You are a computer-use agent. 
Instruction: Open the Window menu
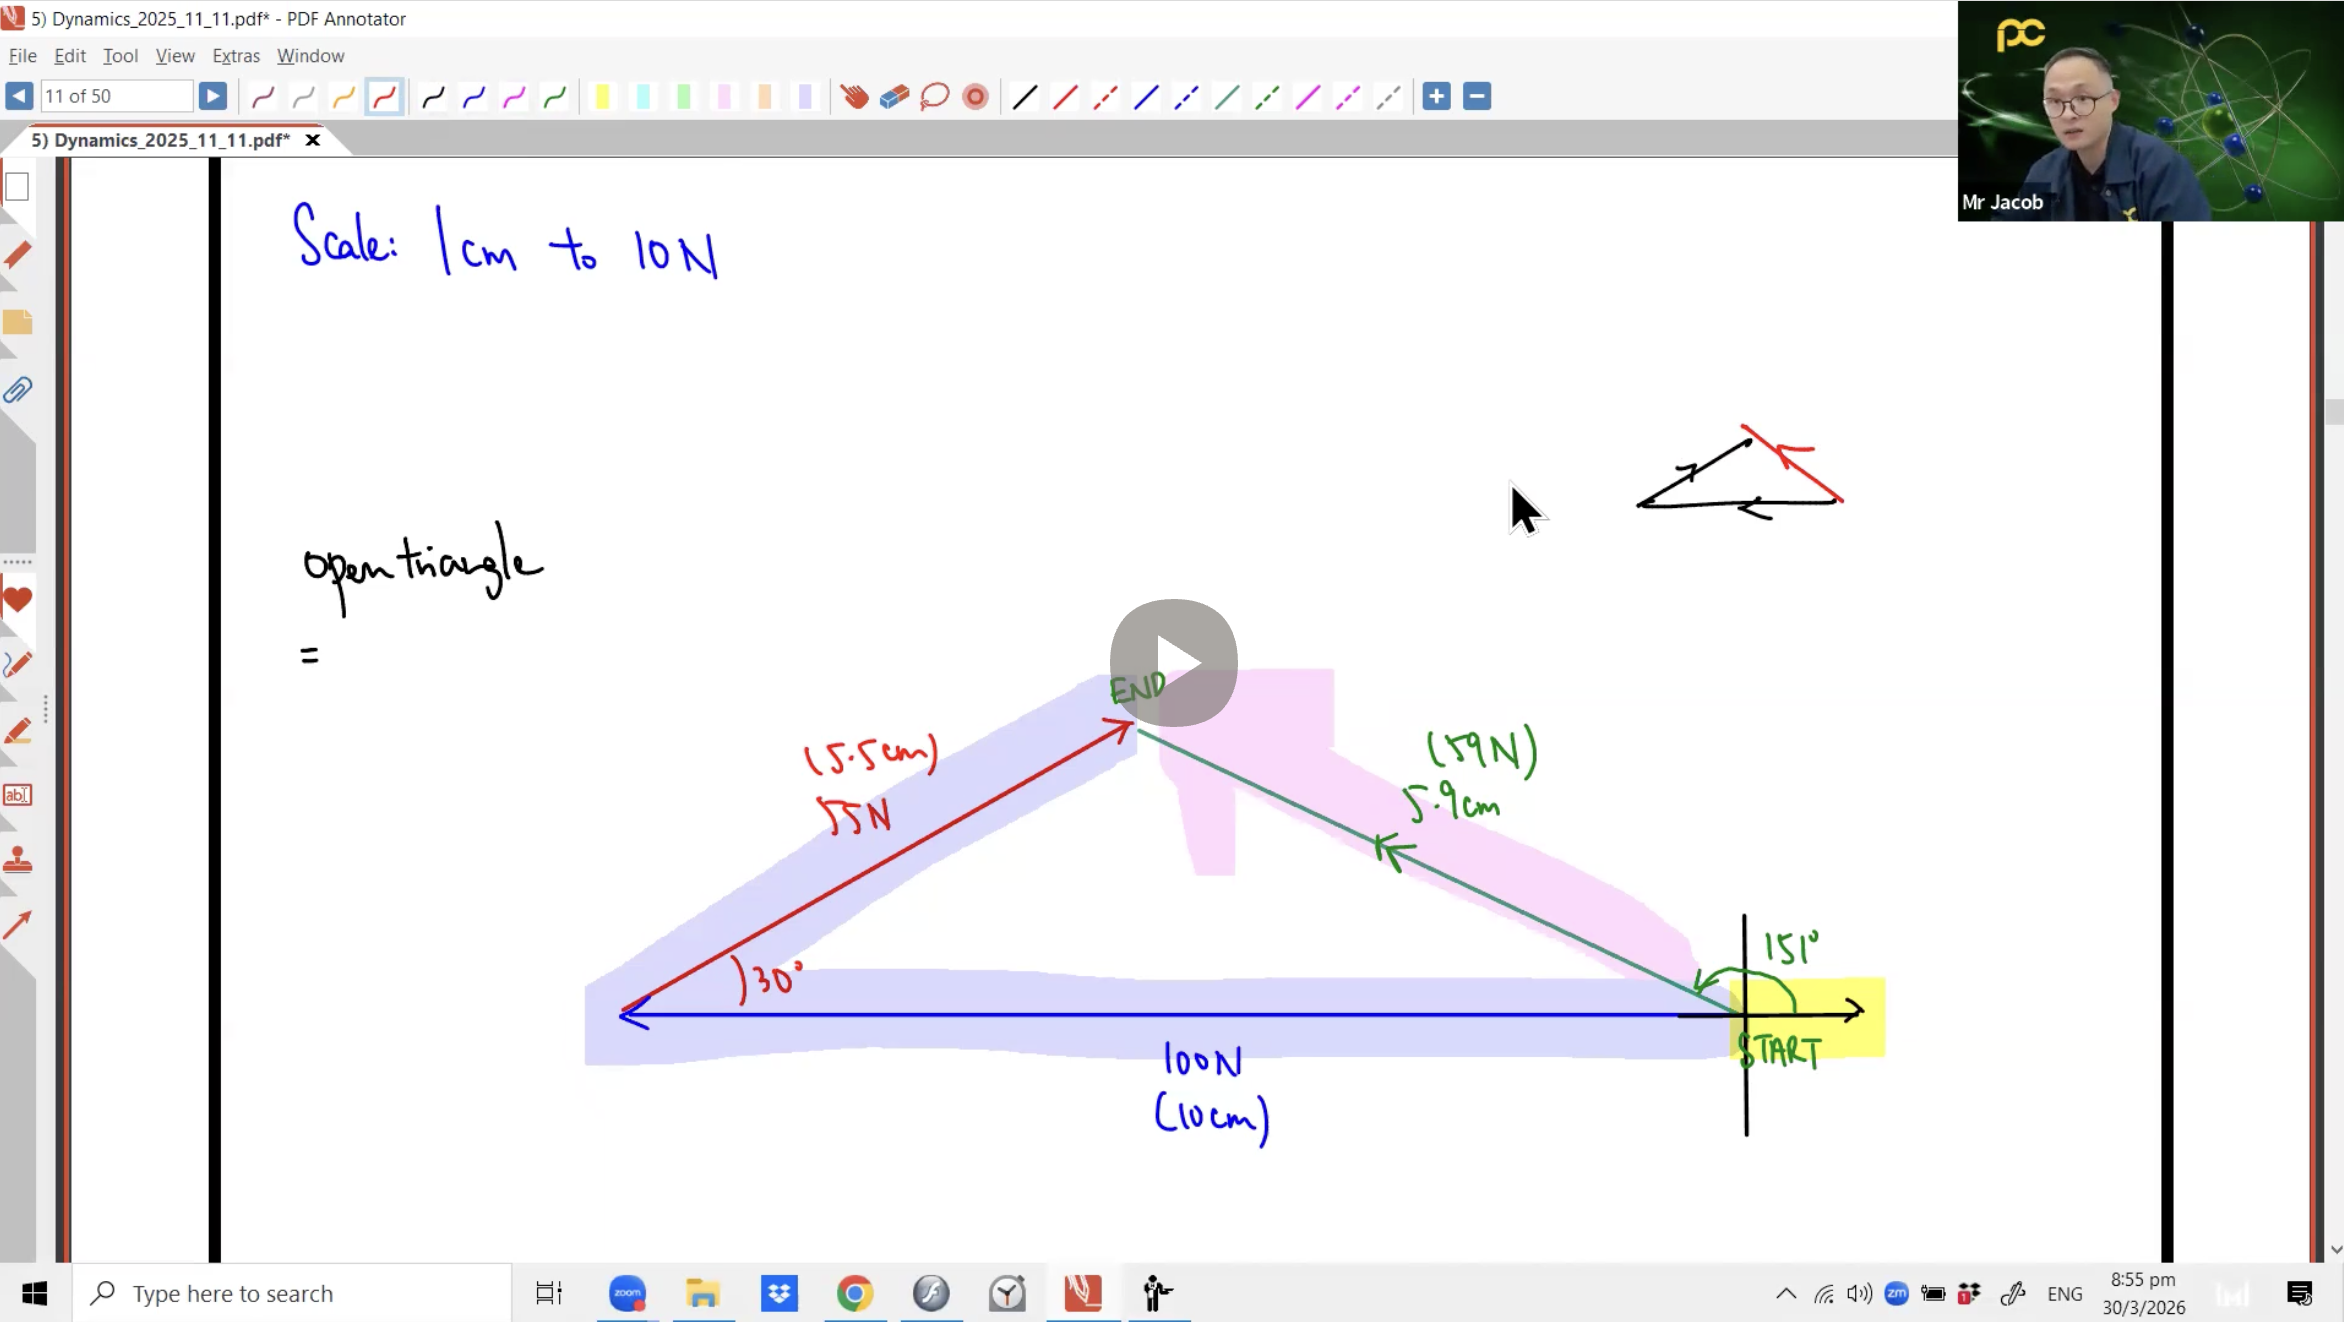(310, 56)
